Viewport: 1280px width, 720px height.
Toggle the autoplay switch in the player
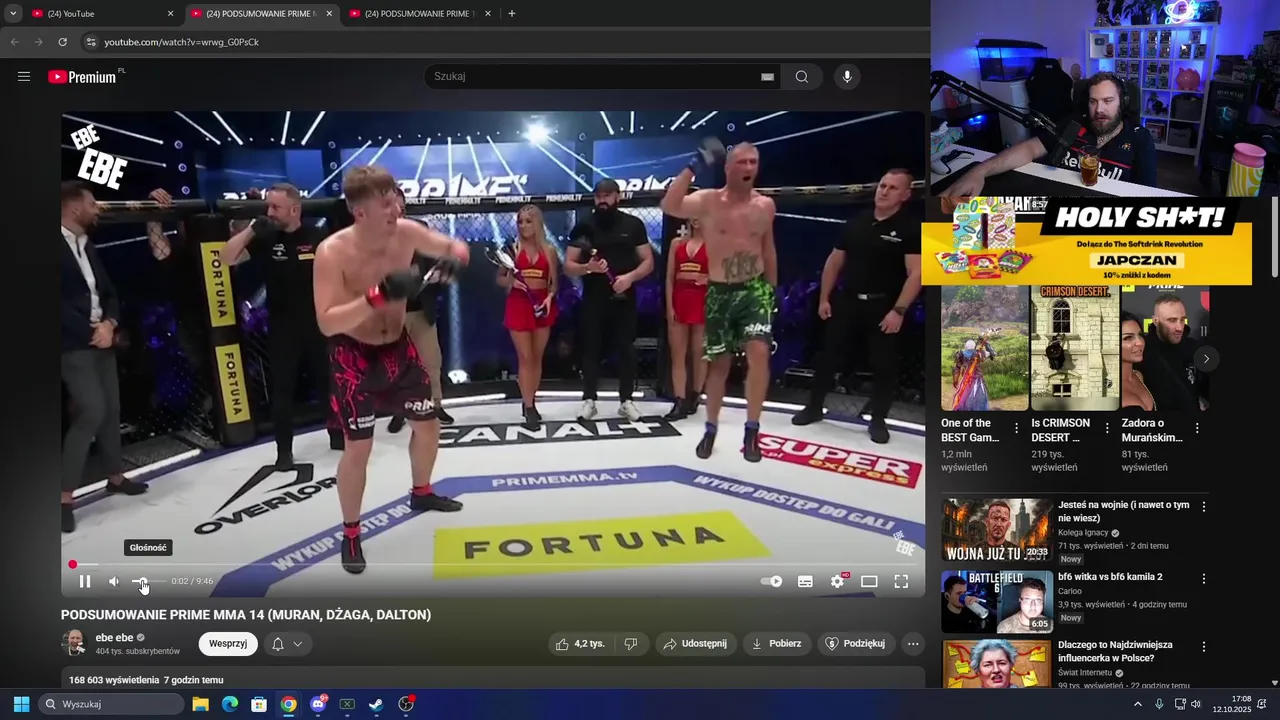tap(771, 581)
